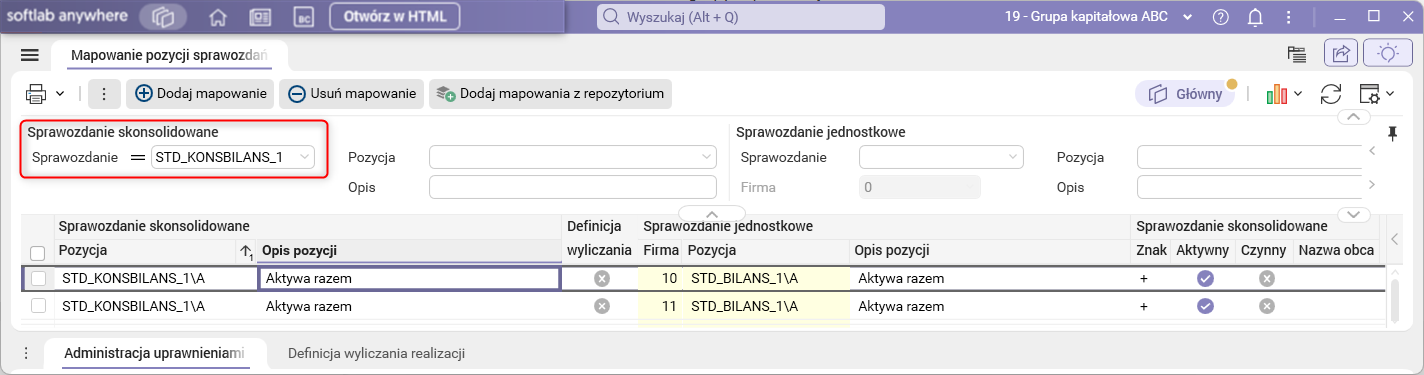Open Definicja wyliczania realizacji tab
The height and width of the screenshot is (375, 1424).
pos(376,353)
